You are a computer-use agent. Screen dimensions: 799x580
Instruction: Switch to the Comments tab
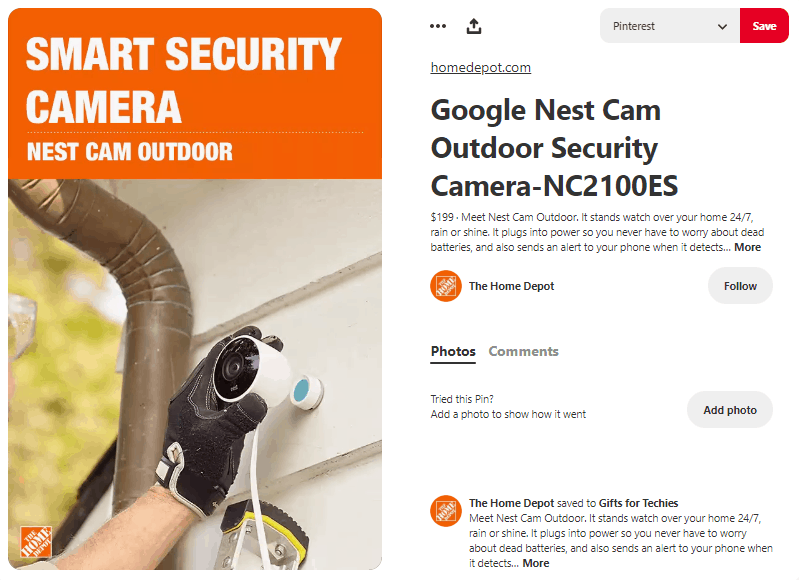523,351
